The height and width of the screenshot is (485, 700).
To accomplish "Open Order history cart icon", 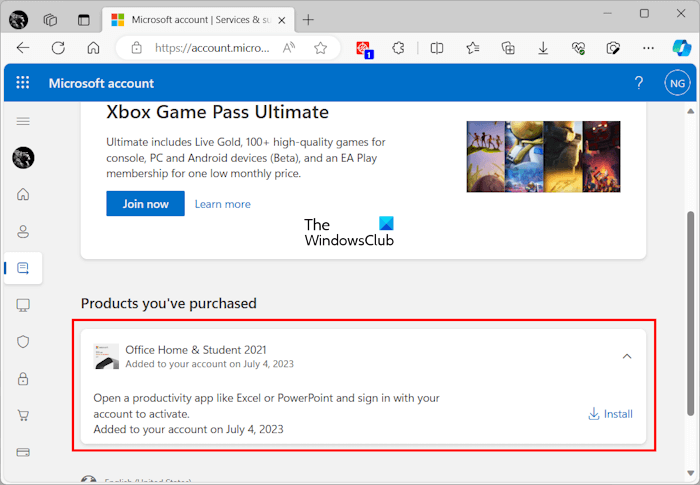I will [x=23, y=415].
